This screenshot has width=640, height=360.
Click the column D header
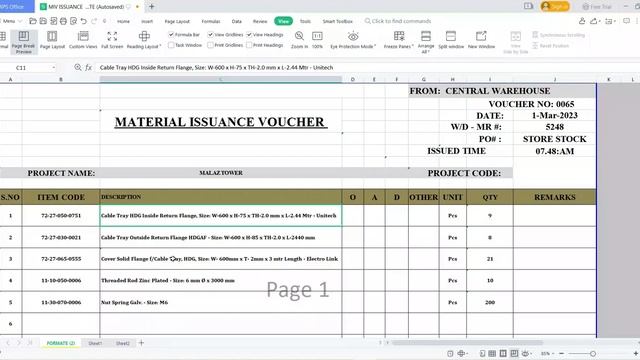(353, 79)
